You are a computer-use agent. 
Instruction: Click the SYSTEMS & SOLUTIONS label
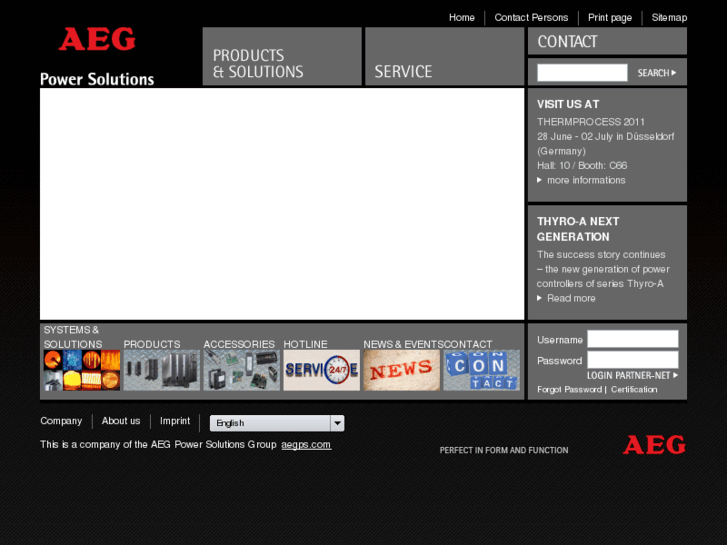pos(73,337)
